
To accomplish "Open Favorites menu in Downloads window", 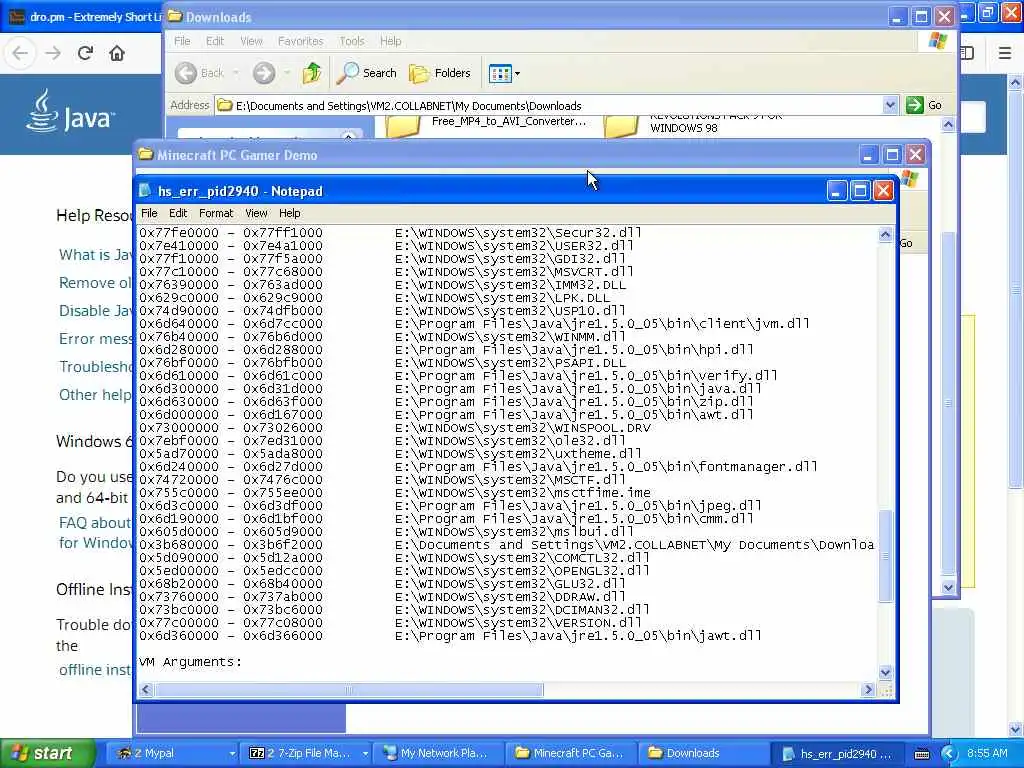I will pos(300,41).
